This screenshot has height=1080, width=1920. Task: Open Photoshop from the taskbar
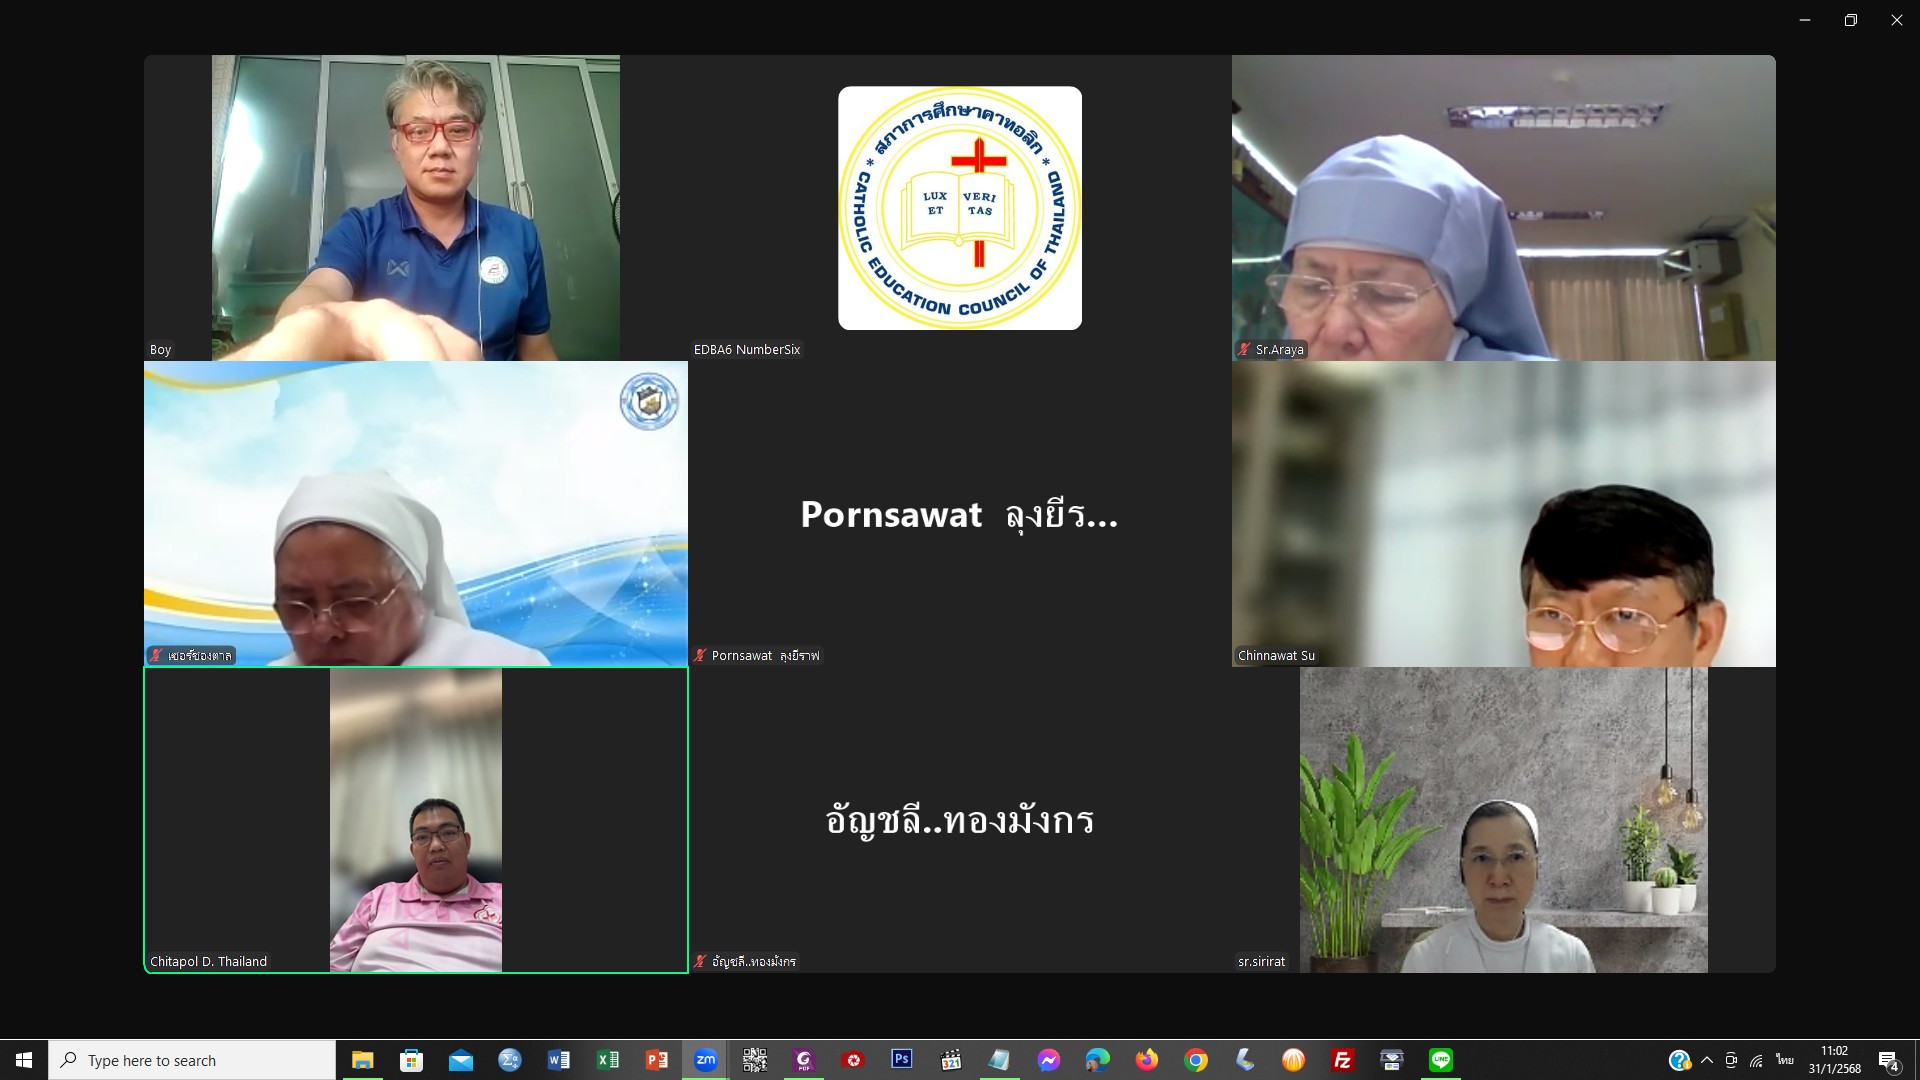click(901, 1060)
